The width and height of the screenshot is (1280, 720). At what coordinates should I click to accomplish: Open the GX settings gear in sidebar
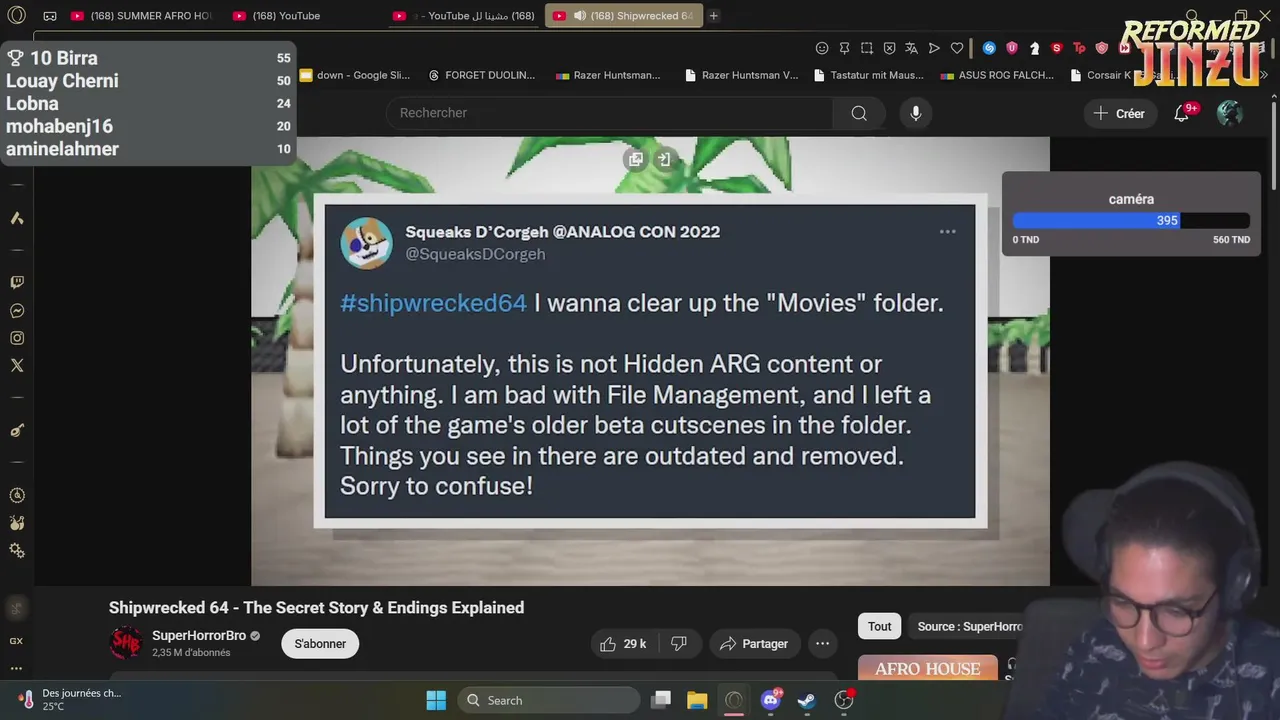[x=17, y=551]
